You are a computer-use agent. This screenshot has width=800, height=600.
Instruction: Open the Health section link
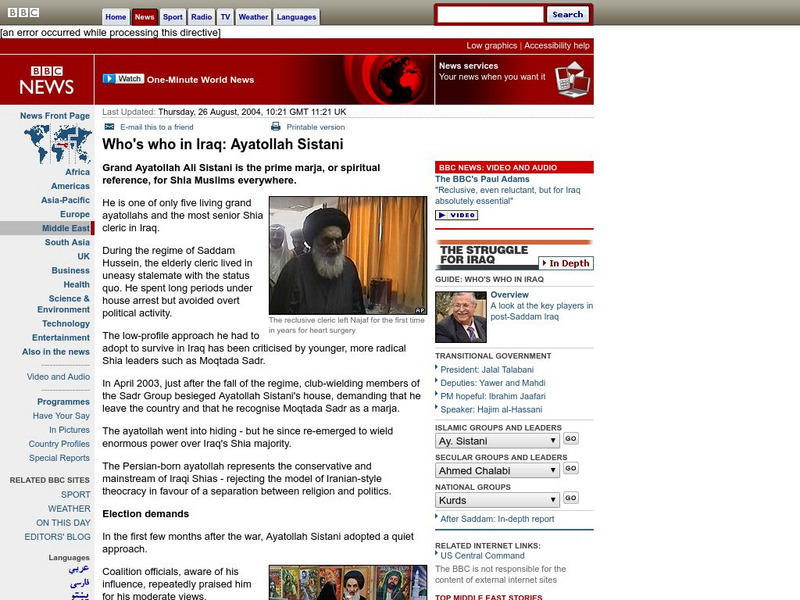click(x=76, y=284)
